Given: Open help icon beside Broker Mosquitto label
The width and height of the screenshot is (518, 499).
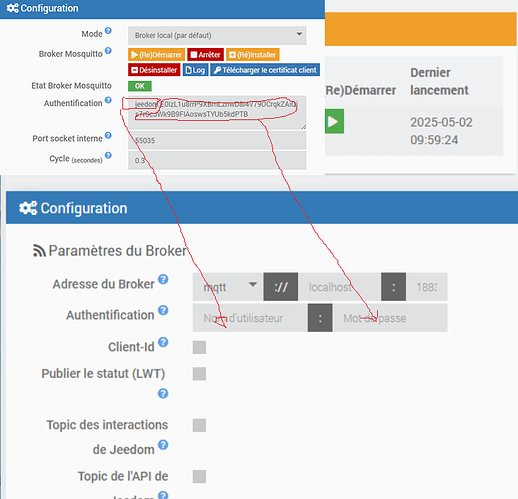Looking at the screenshot, I should click(108, 51).
